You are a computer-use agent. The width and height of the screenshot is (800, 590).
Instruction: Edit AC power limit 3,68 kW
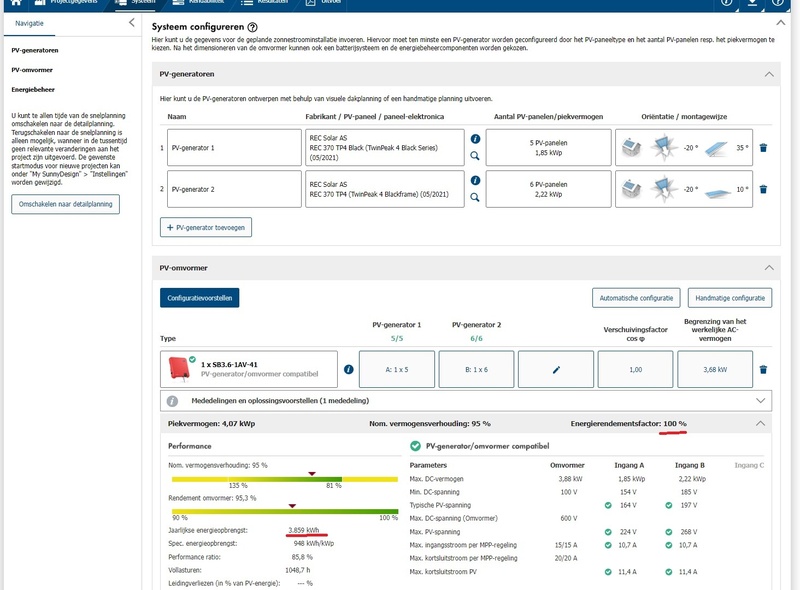tap(715, 370)
